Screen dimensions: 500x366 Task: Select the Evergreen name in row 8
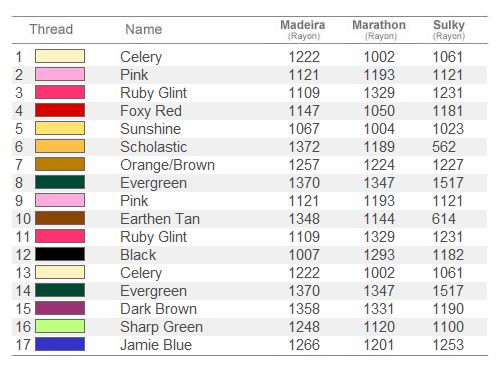click(153, 183)
